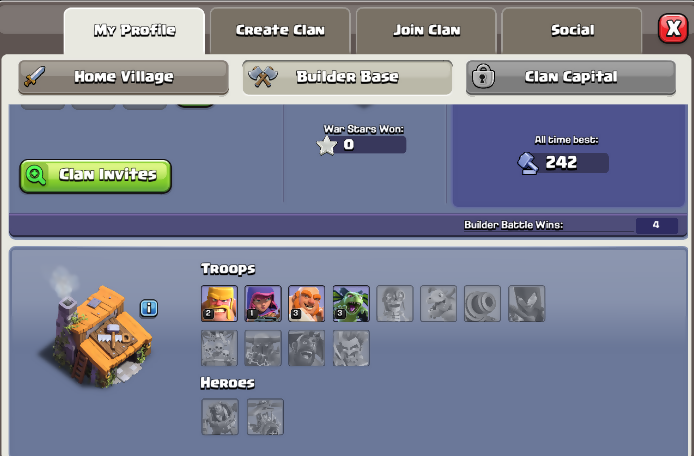This screenshot has width=694, height=456.
Task: Open the Builder Hall info icon
Action: coord(149,308)
